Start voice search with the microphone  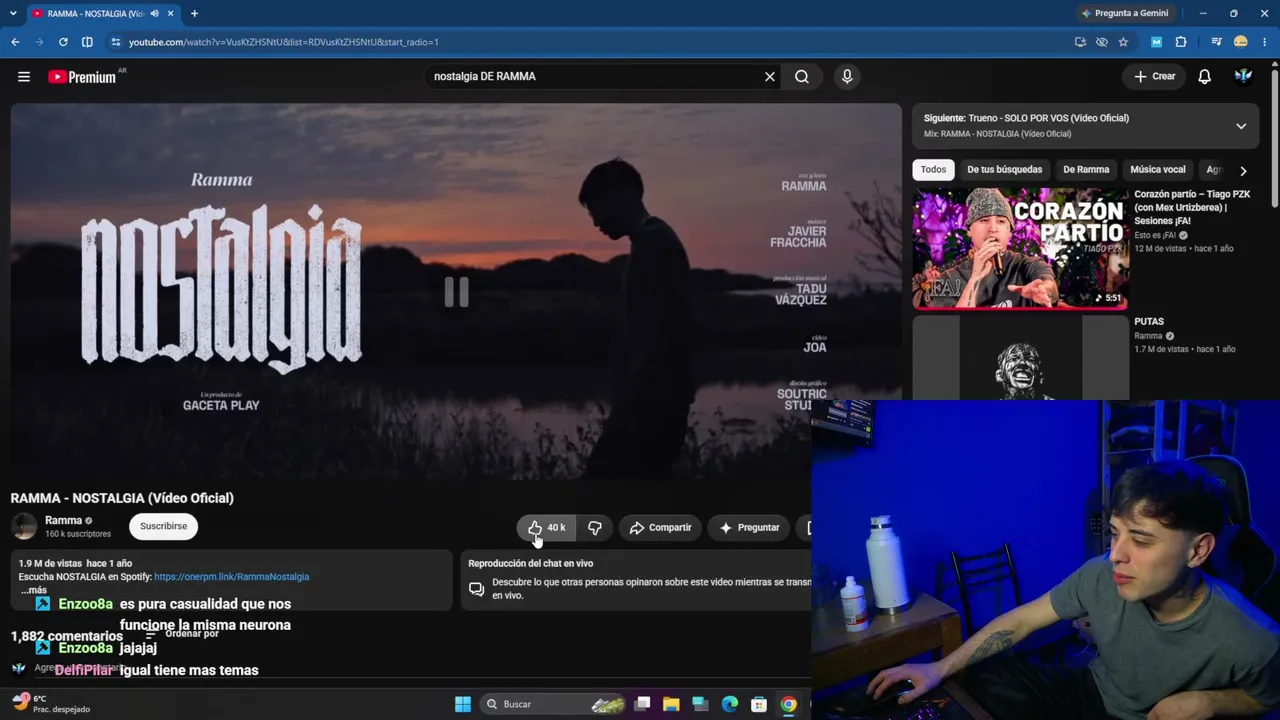[847, 76]
